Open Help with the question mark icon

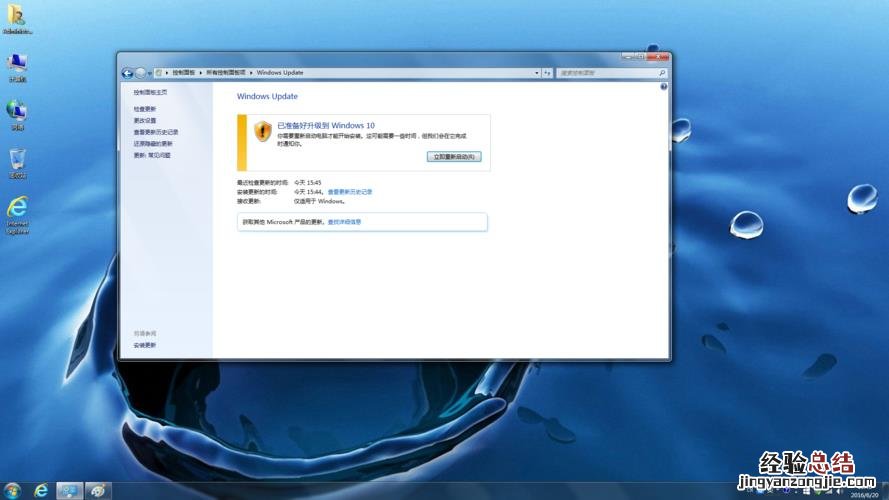[x=663, y=87]
